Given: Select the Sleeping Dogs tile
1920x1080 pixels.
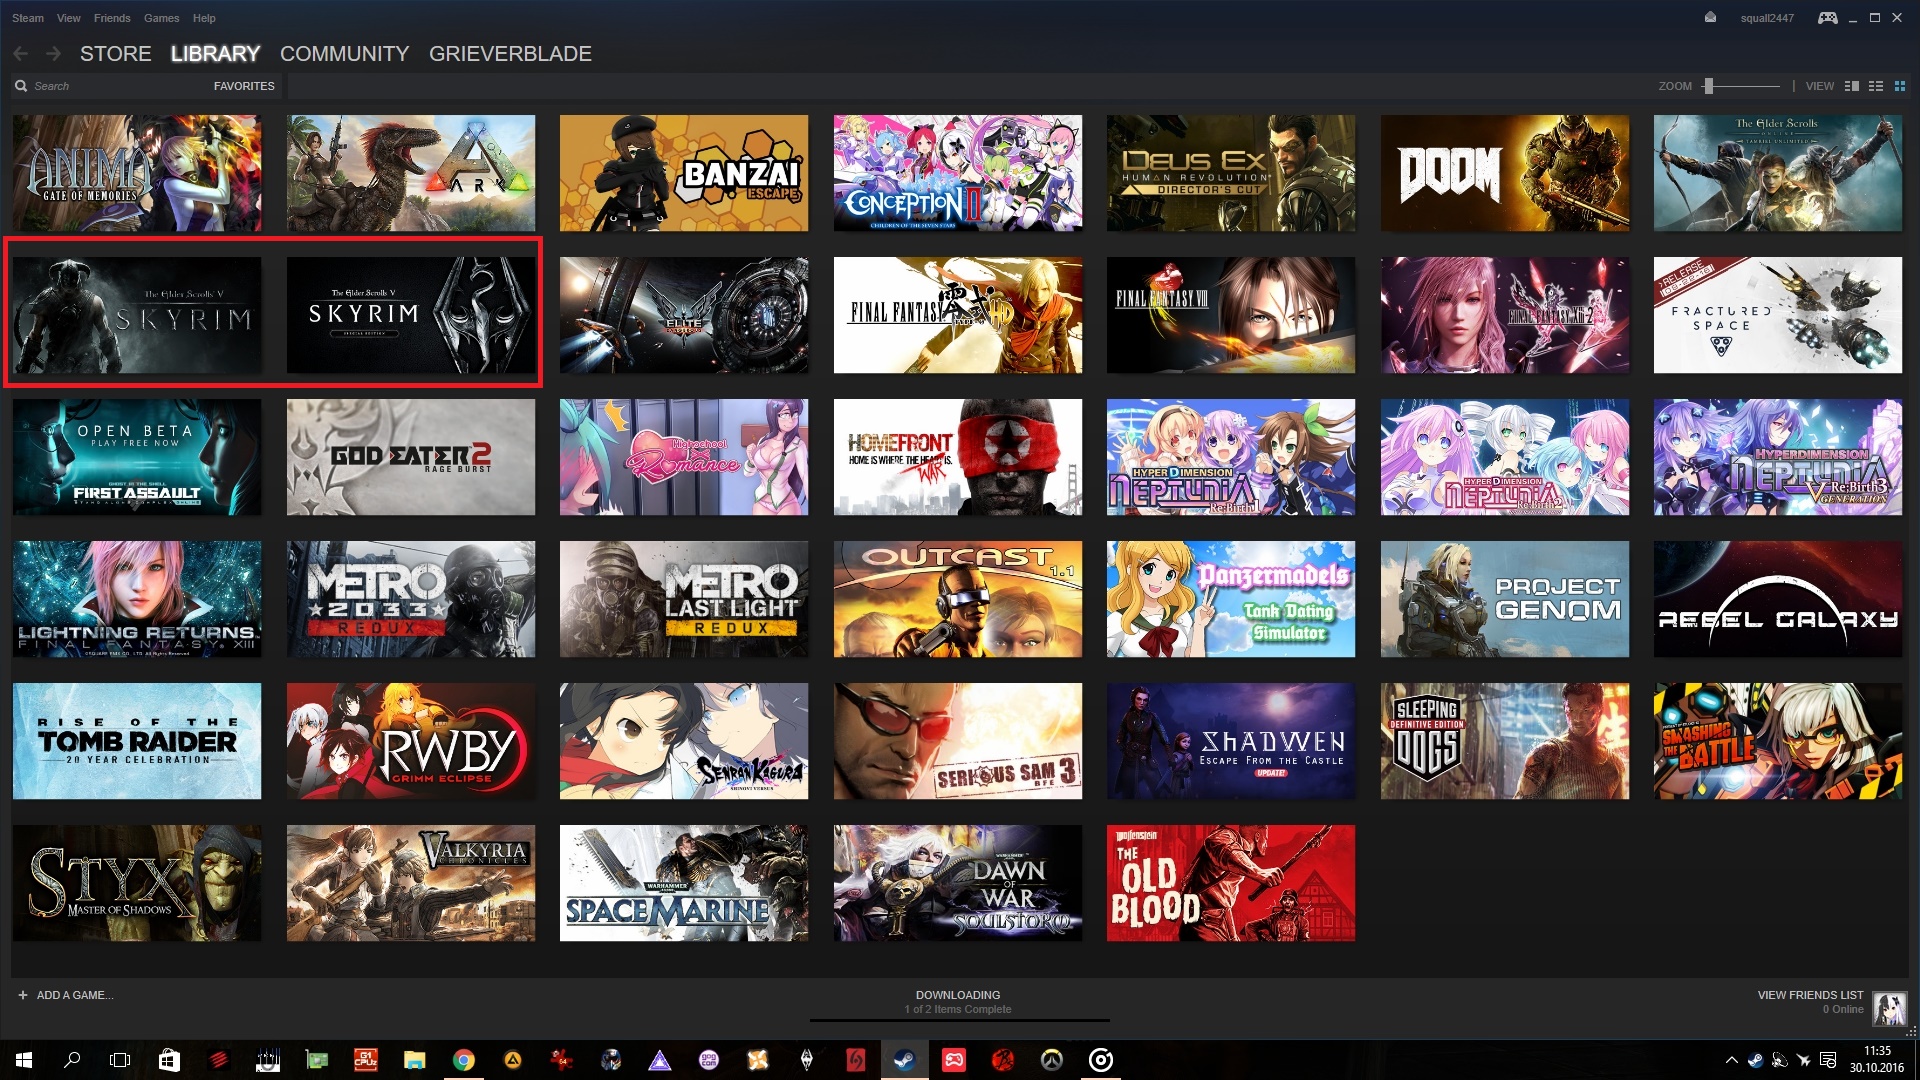Looking at the screenshot, I should (1505, 741).
